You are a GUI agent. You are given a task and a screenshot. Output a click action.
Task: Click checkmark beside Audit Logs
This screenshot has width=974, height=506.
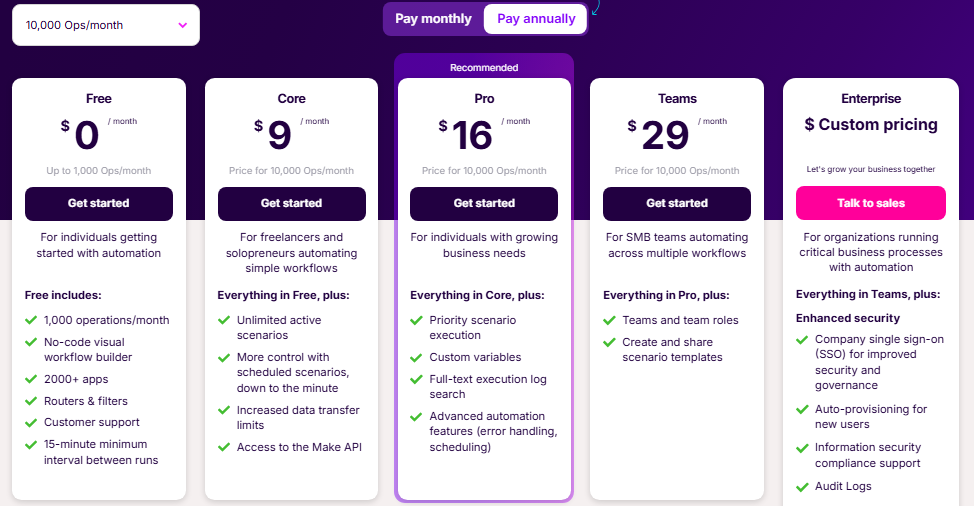coord(802,487)
